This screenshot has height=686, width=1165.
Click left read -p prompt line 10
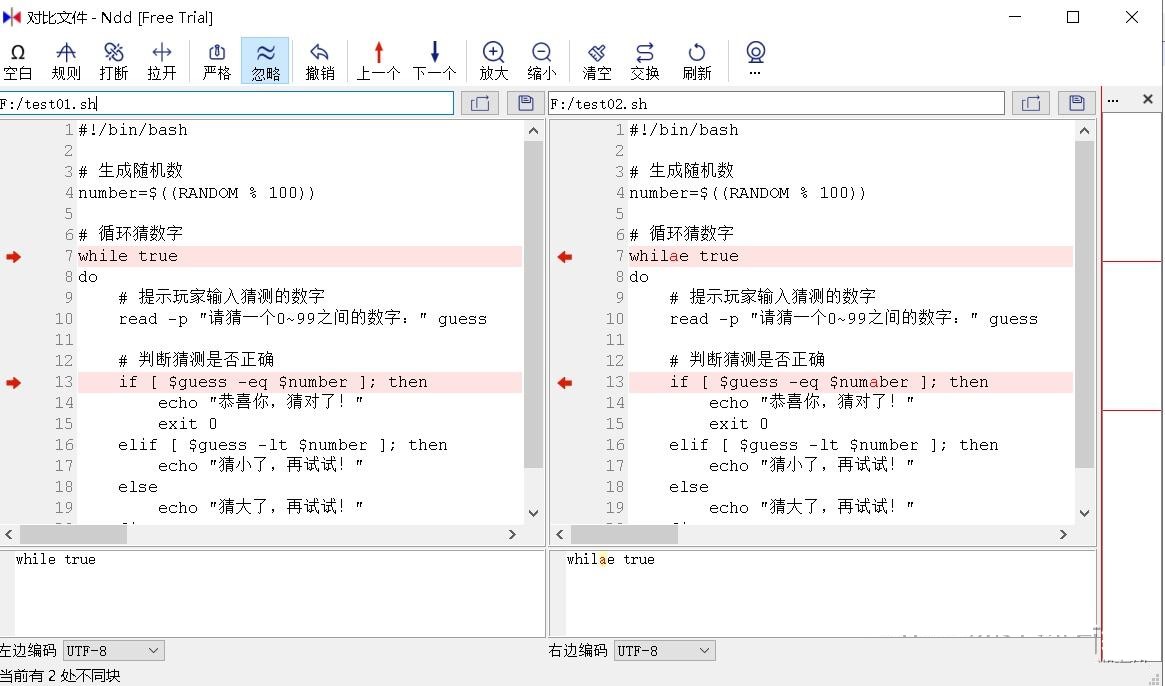302,319
